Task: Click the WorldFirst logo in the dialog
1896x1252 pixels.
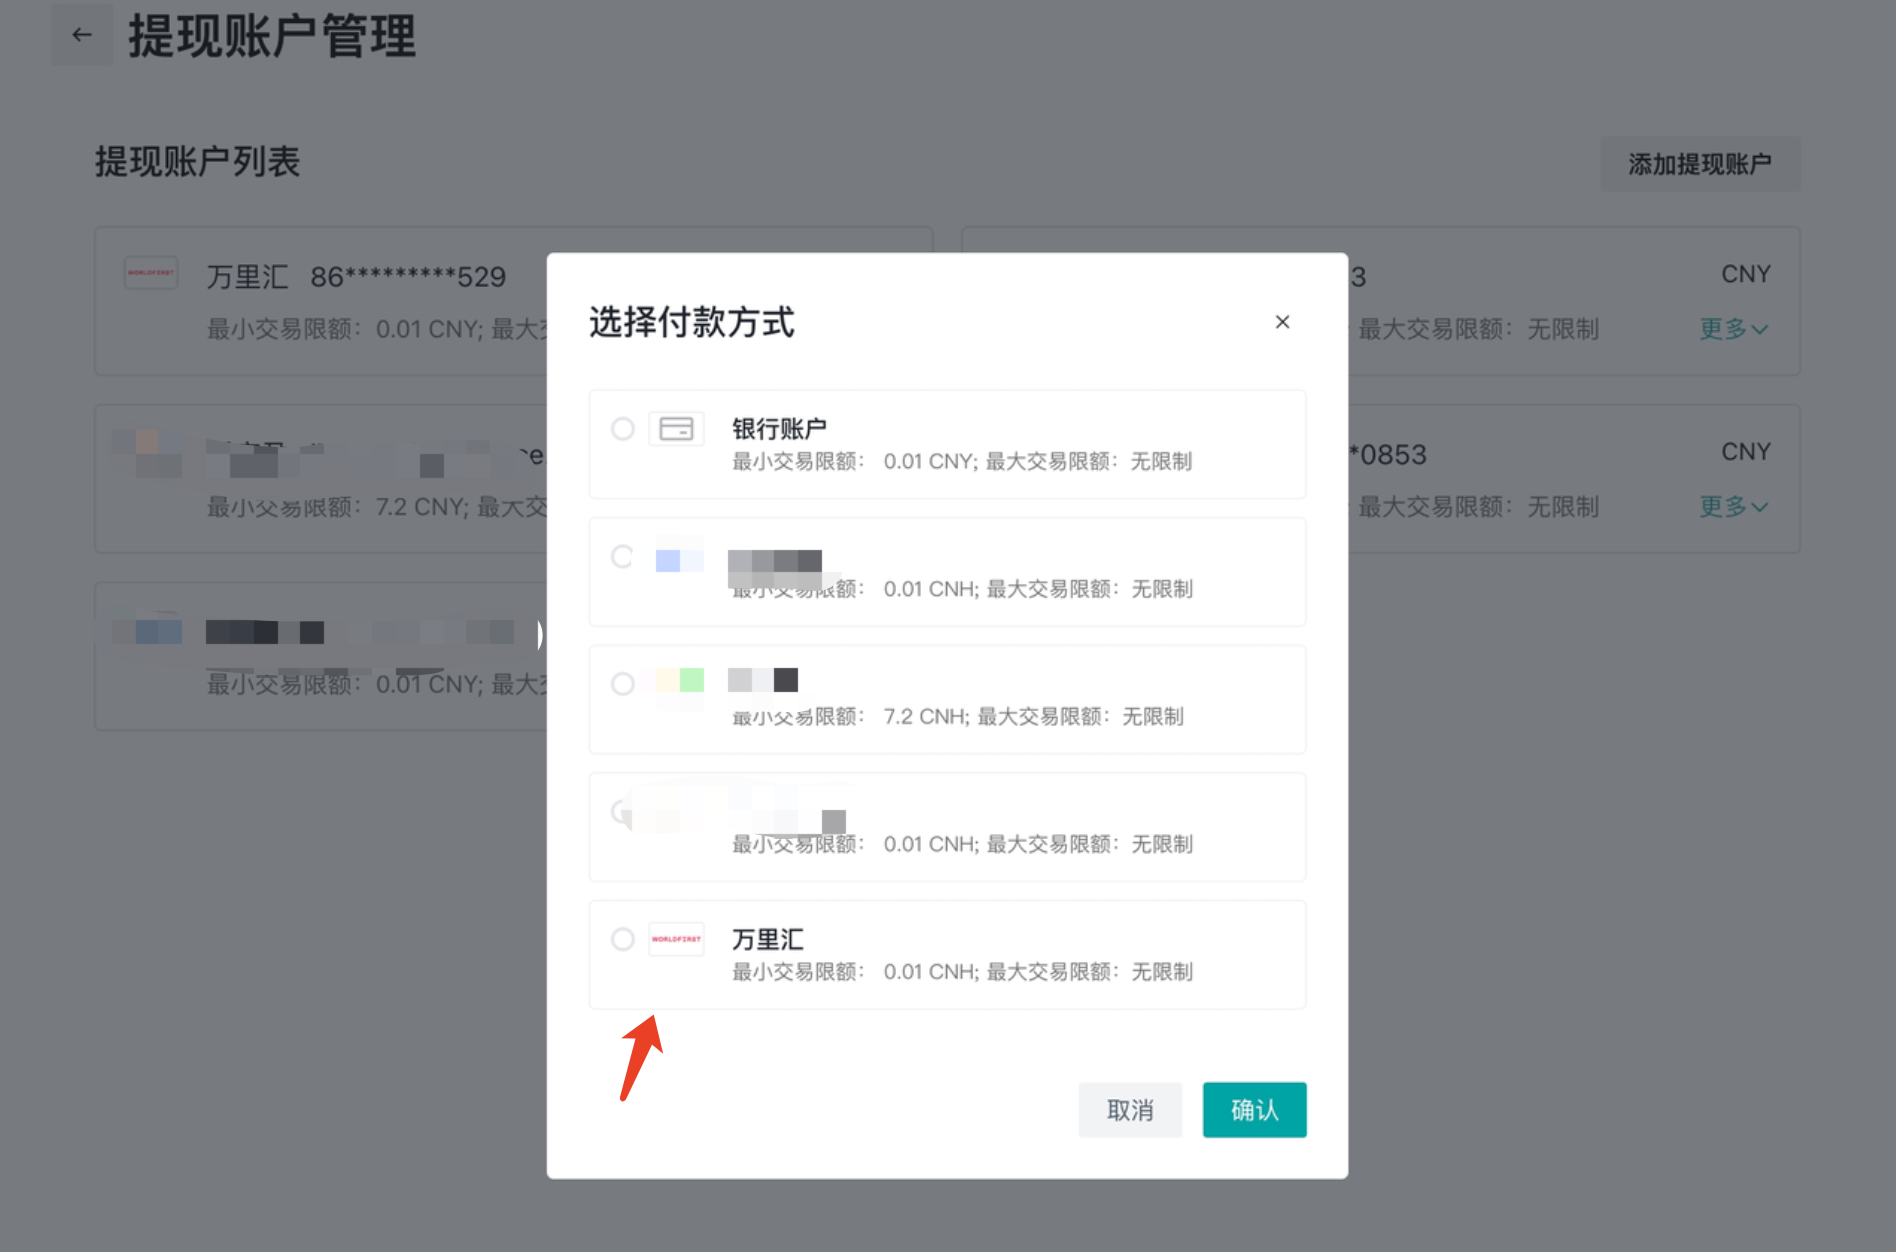Action: [x=676, y=939]
